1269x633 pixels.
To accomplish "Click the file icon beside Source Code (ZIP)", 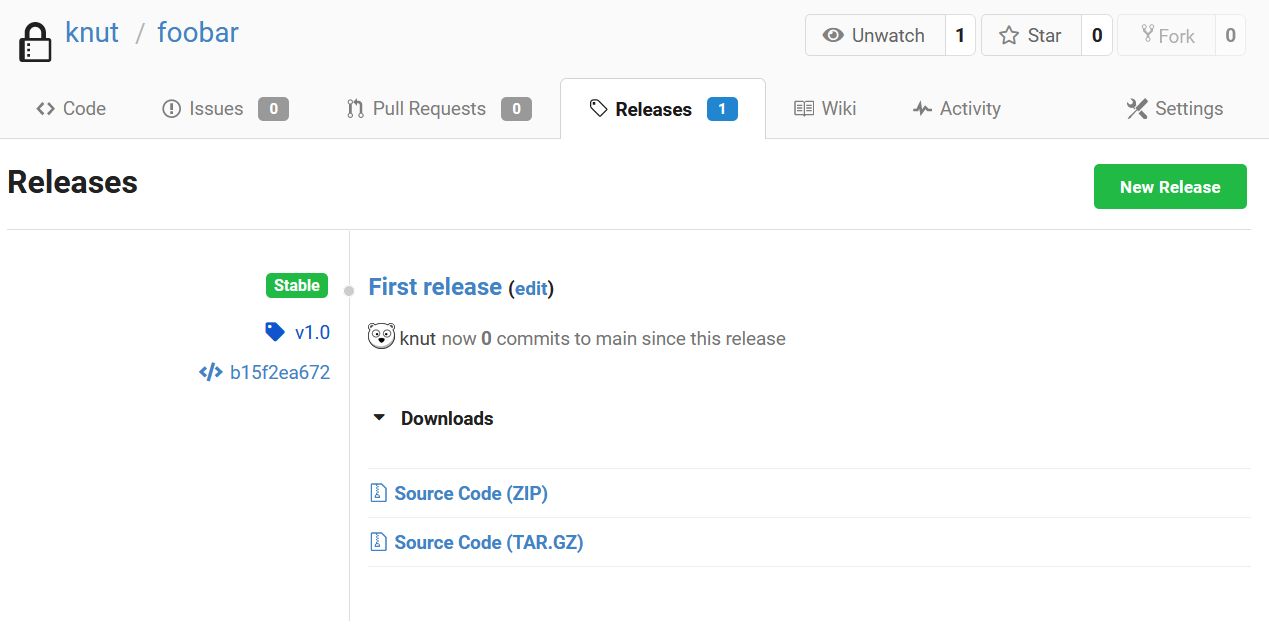I will (x=378, y=492).
